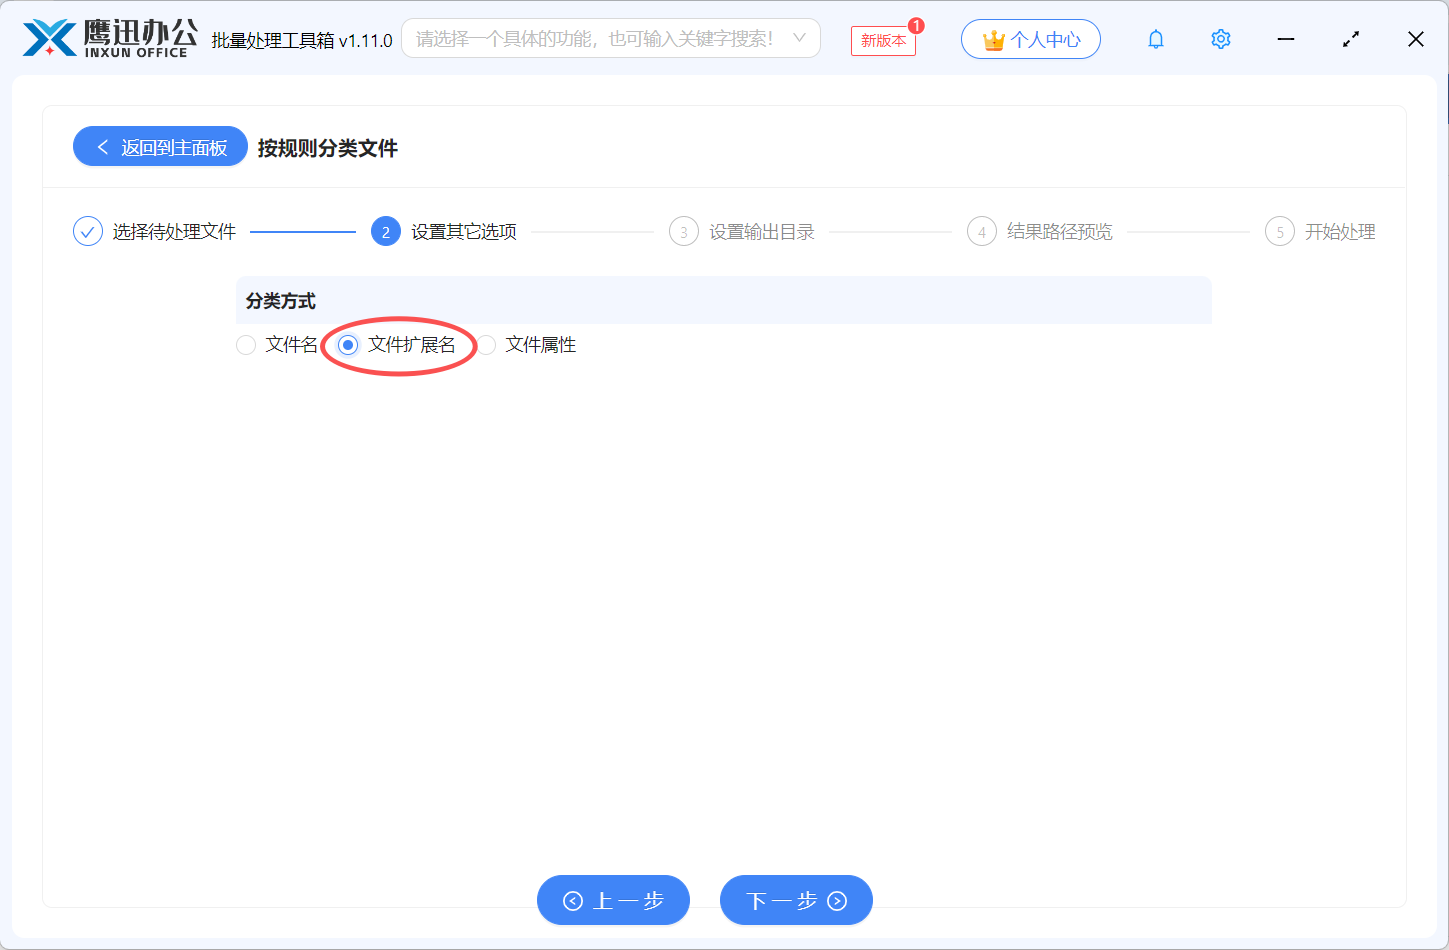Screen dimensions: 1449x950
Task: Close the INXUN Office window
Action: coord(1416,39)
